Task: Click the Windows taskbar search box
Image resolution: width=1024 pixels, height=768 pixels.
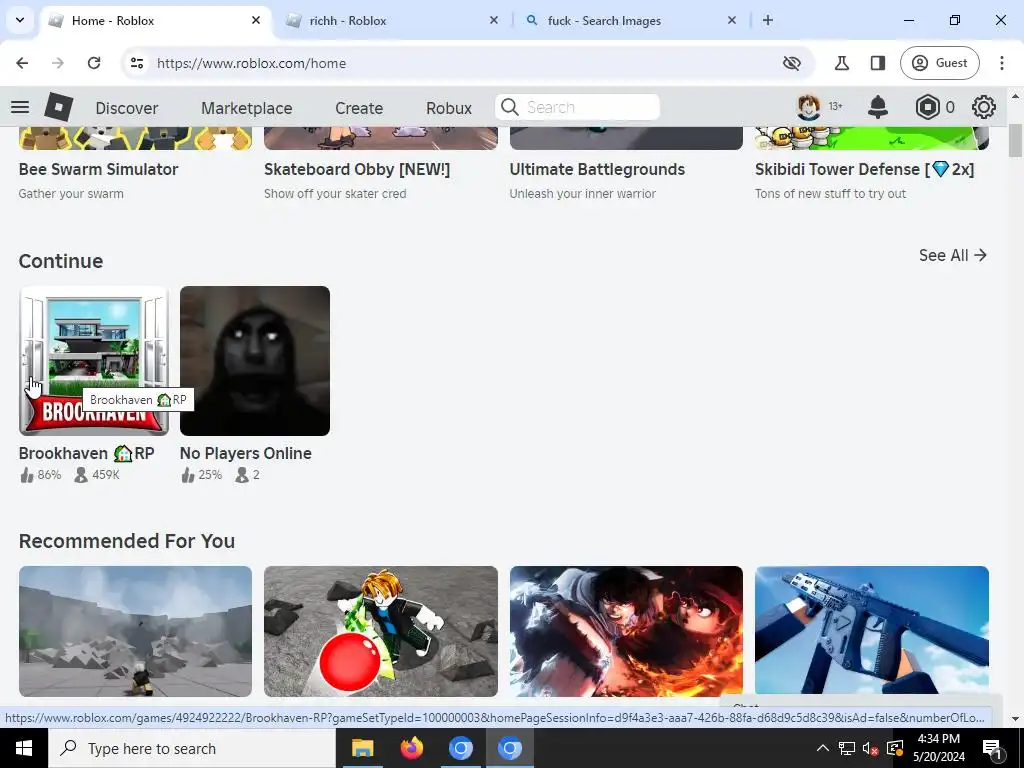Action: tap(192, 748)
